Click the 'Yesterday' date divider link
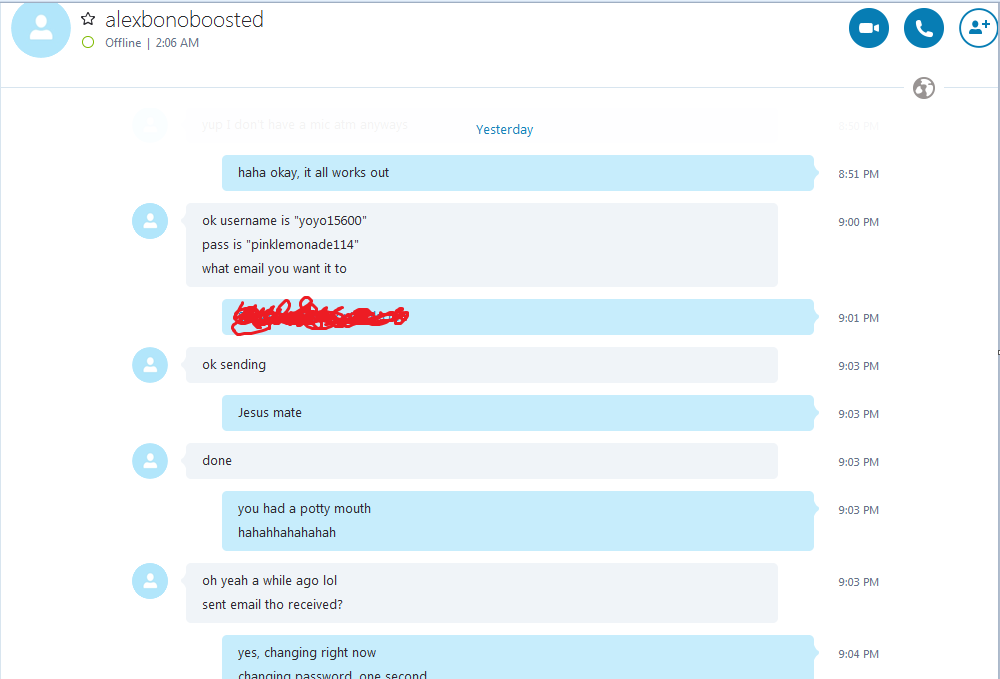1000x679 pixels. [x=504, y=129]
